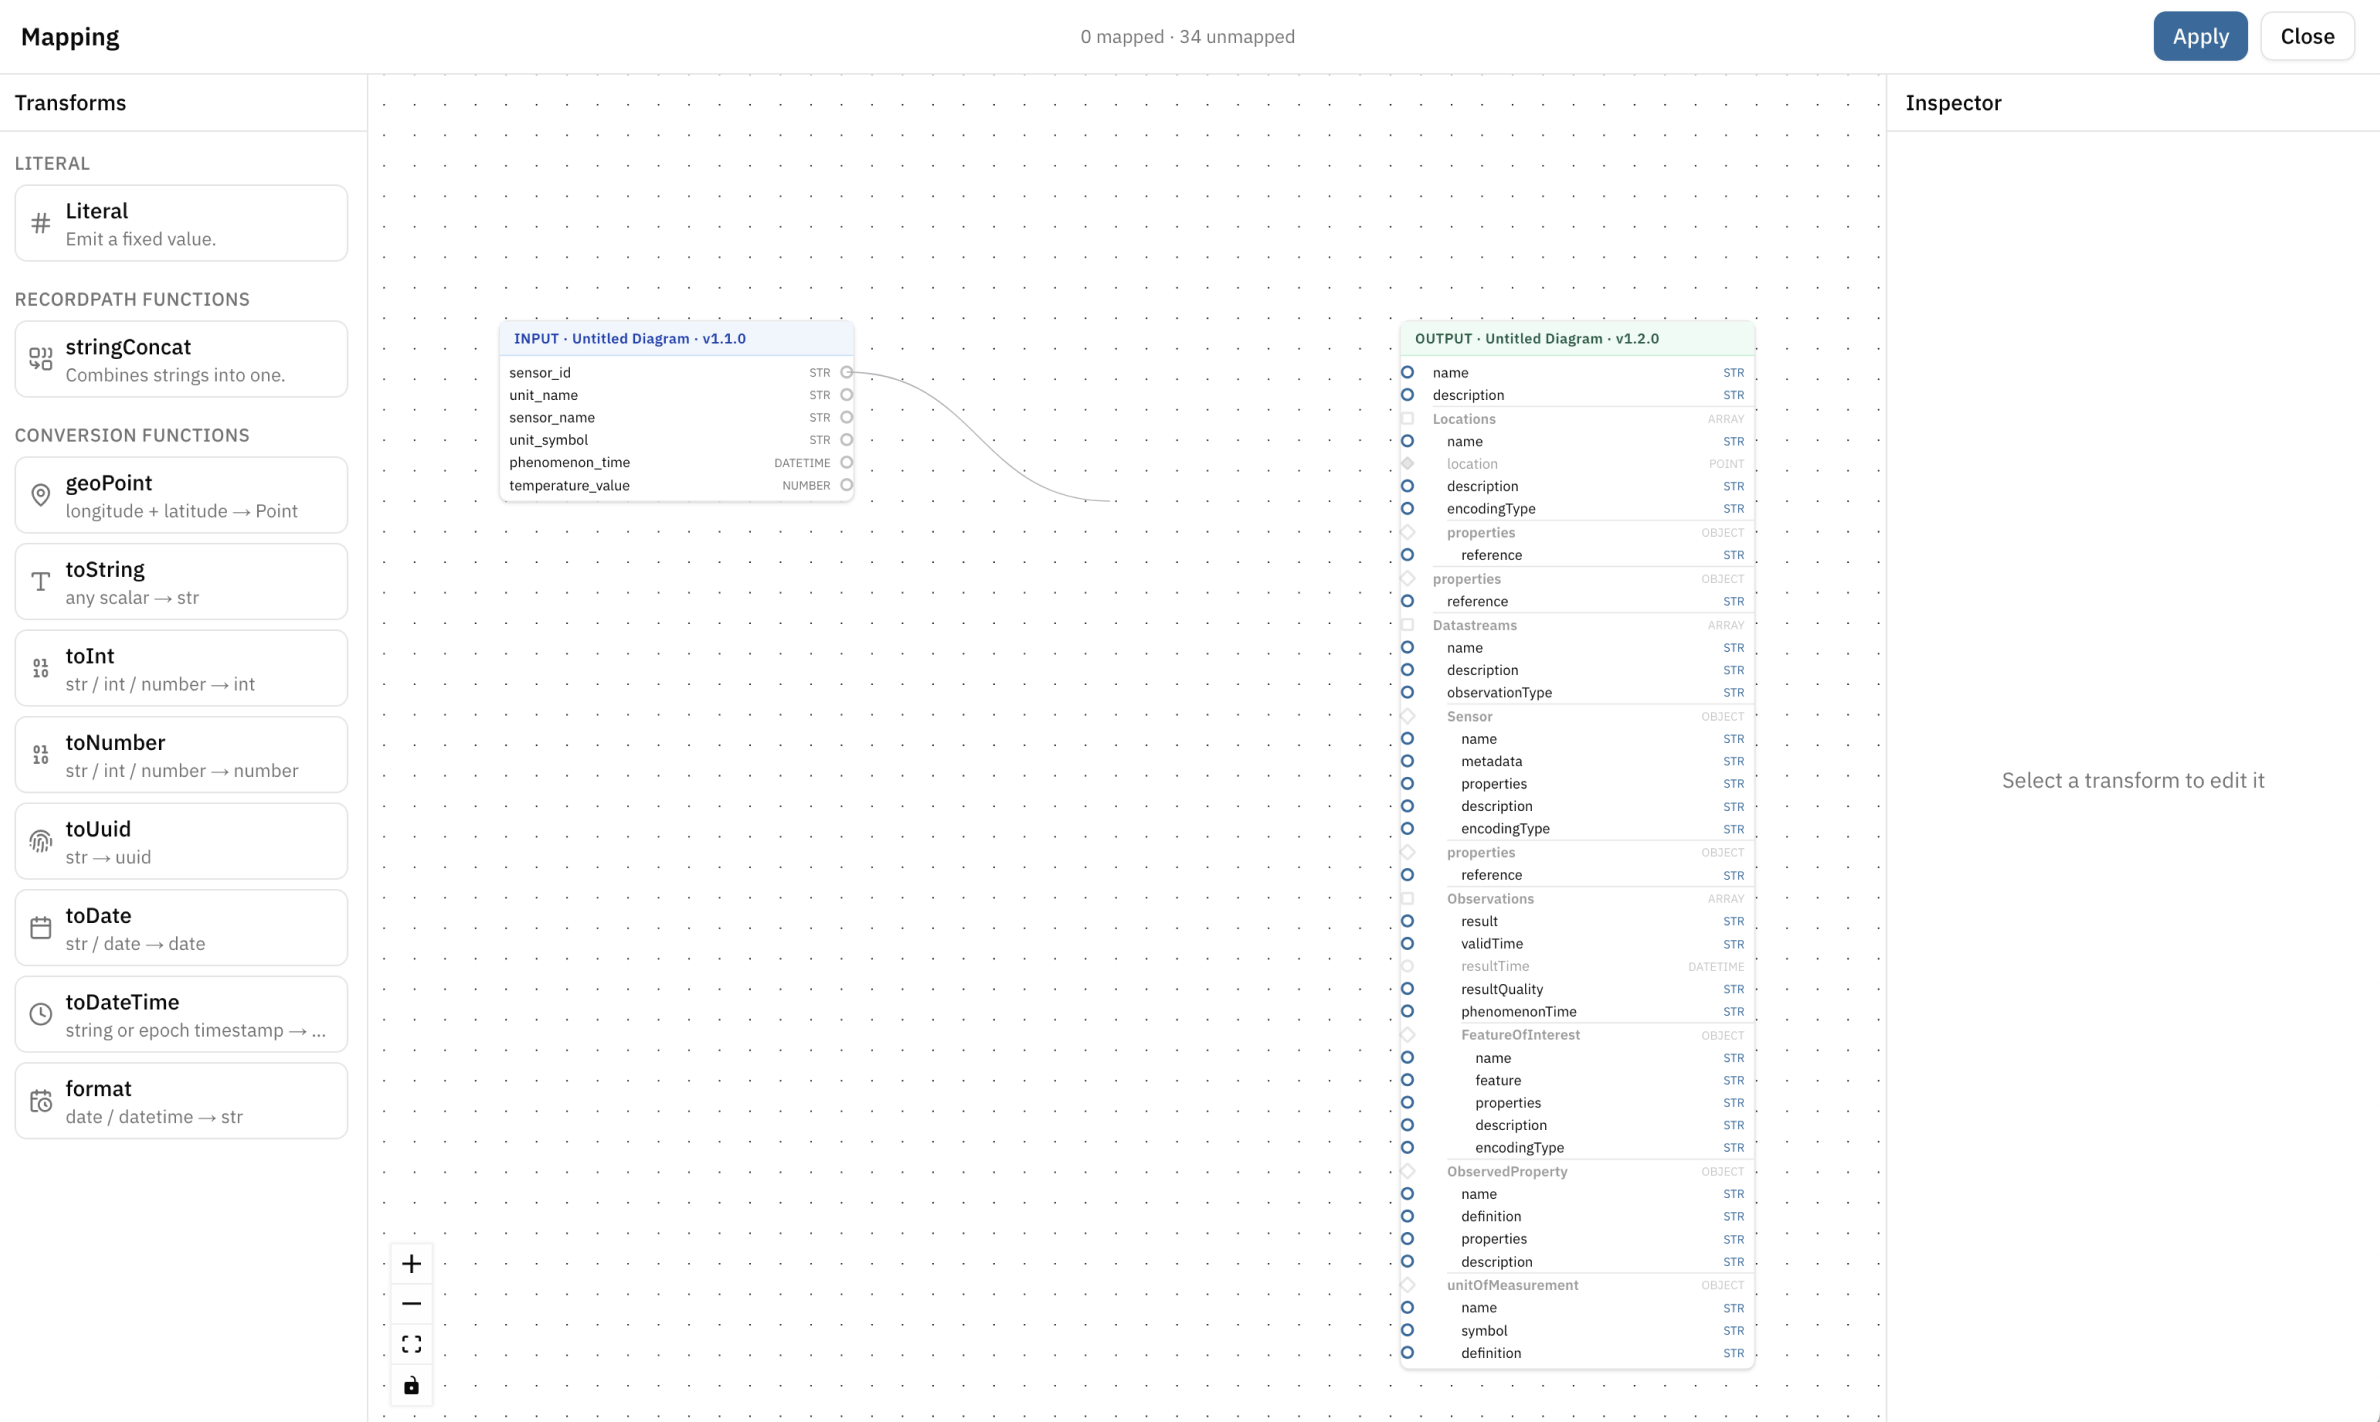Click the Observations array row
The height and width of the screenshot is (1422, 2380).
point(1577,899)
